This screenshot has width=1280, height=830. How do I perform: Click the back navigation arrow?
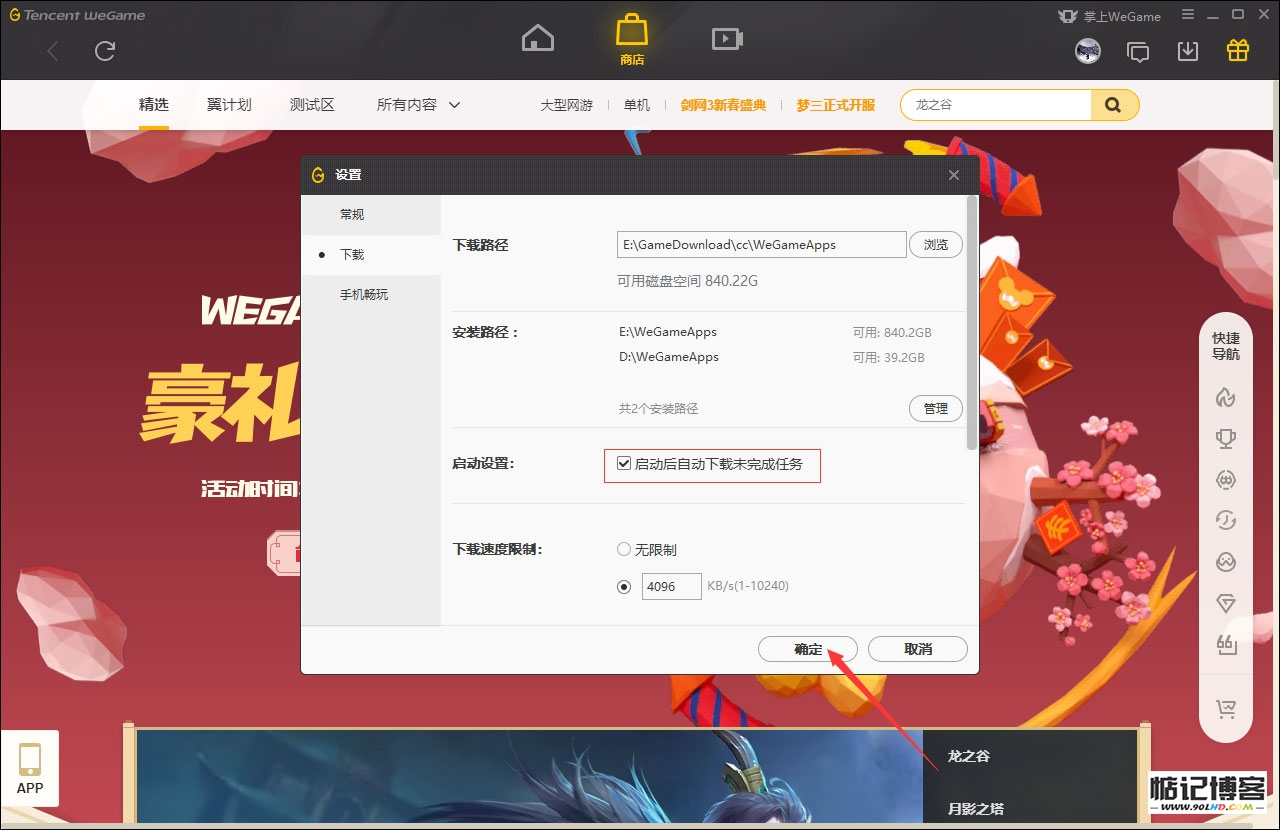click(x=53, y=51)
